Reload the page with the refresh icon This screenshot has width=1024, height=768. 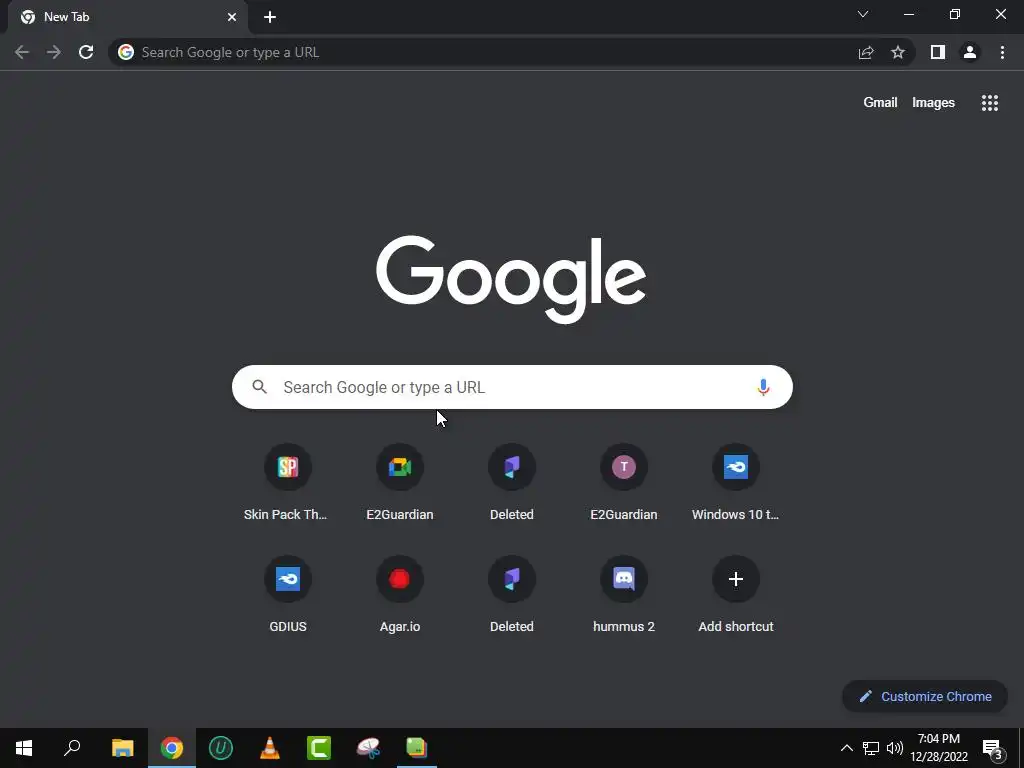point(86,52)
